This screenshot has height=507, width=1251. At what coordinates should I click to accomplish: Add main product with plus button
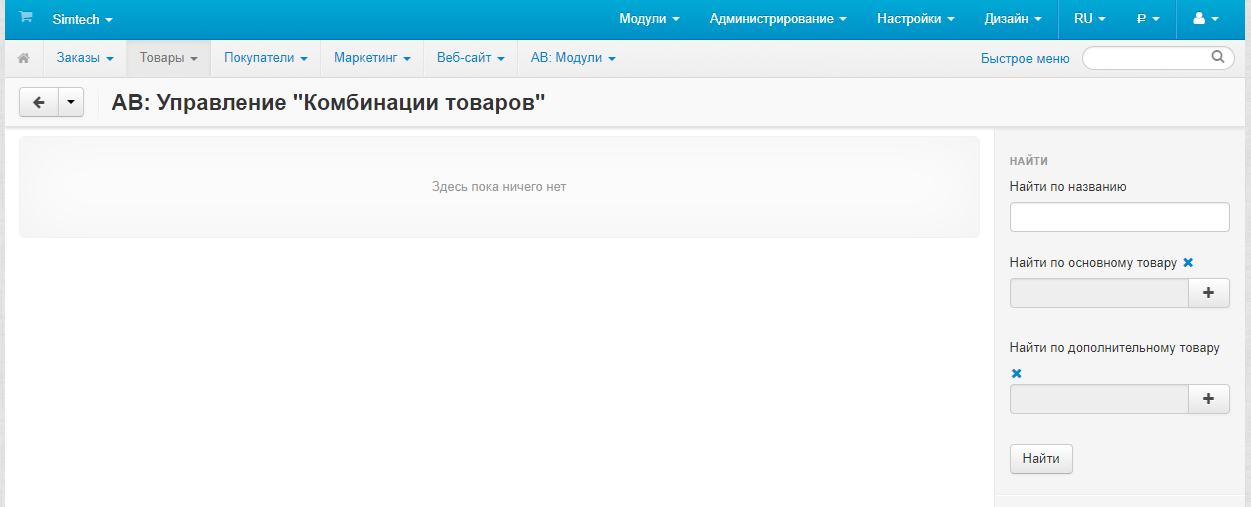(1208, 293)
